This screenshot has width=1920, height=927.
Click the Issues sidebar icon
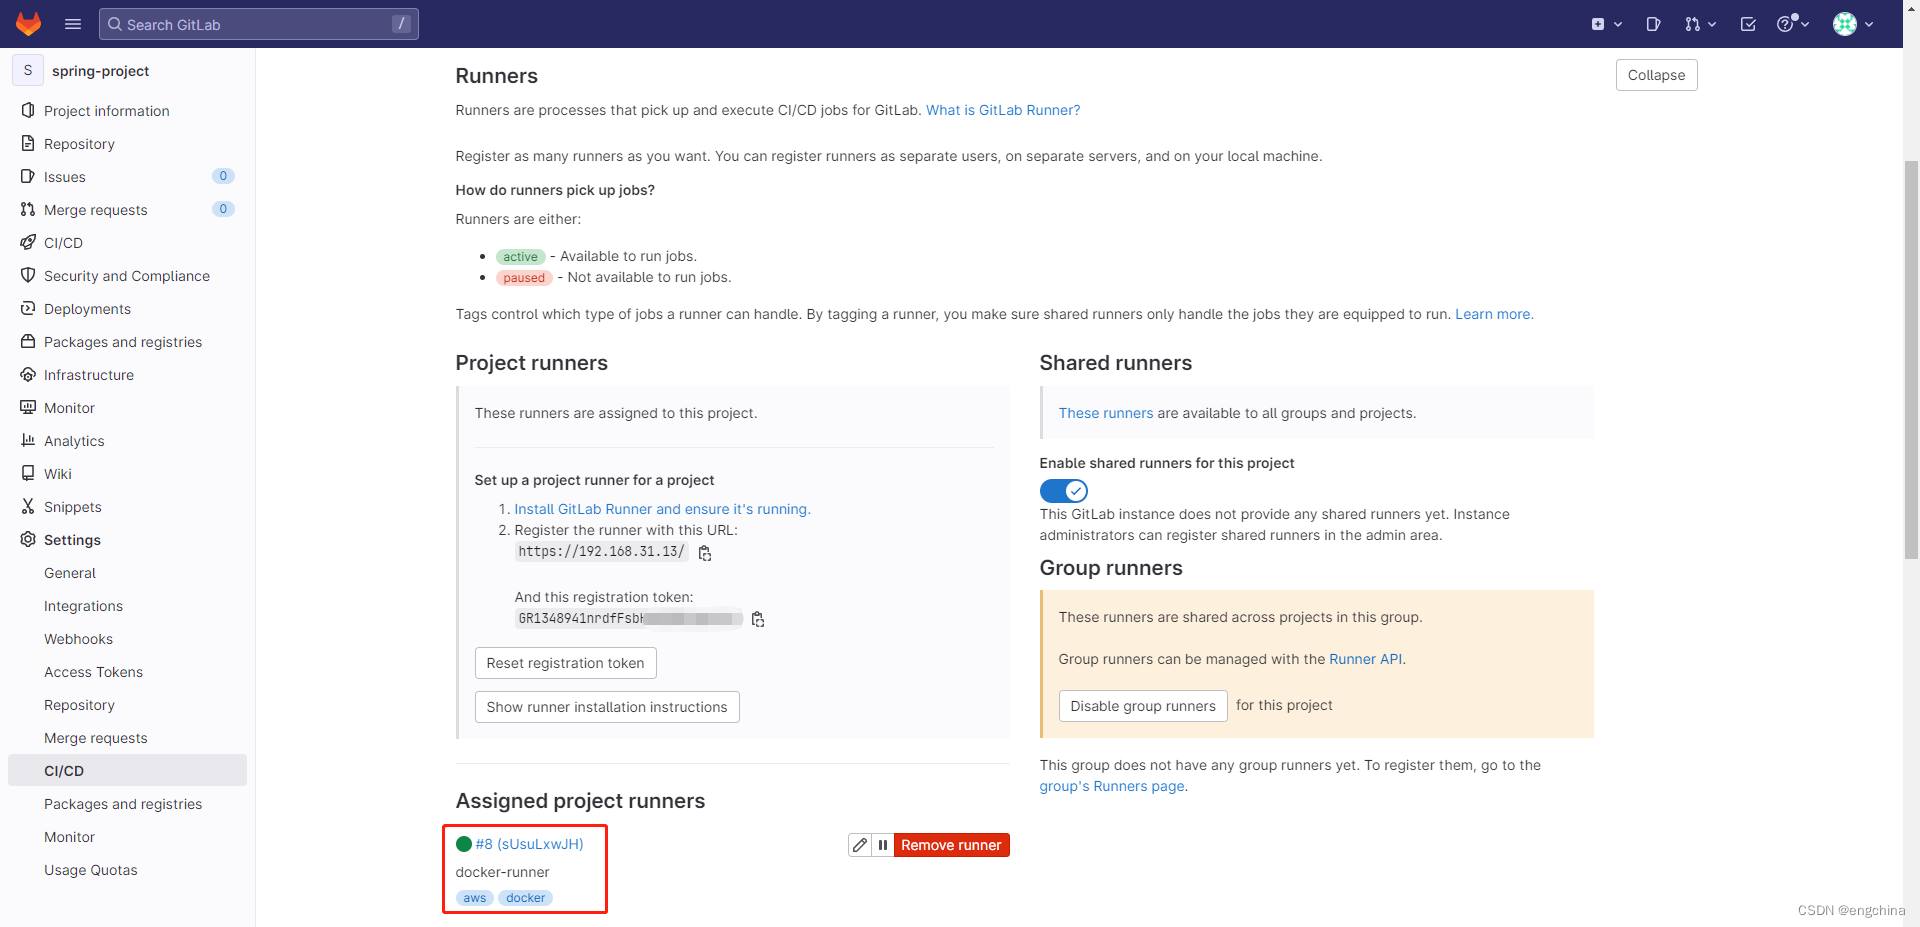[28, 176]
